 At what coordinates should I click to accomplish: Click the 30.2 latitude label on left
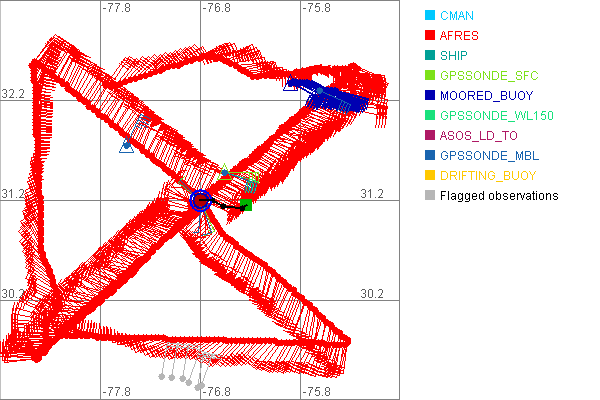click(13, 294)
